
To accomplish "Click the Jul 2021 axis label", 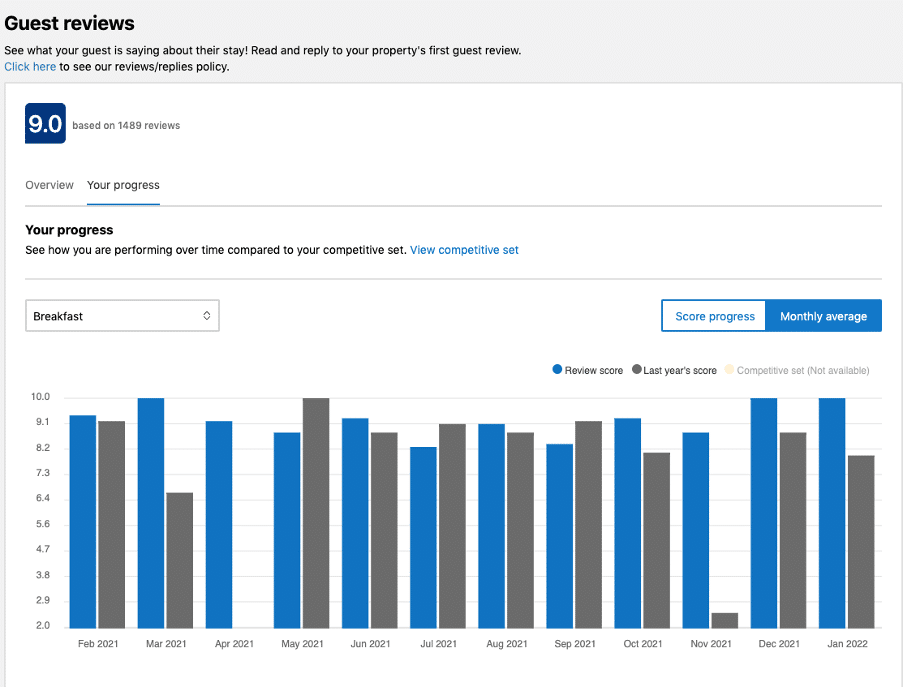I will (x=438, y=644).
